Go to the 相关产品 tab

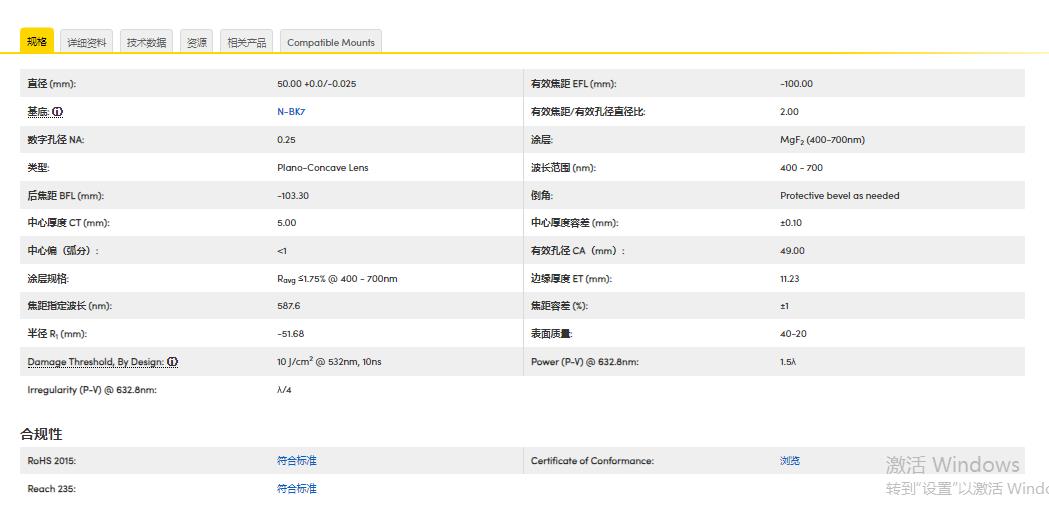247,42
